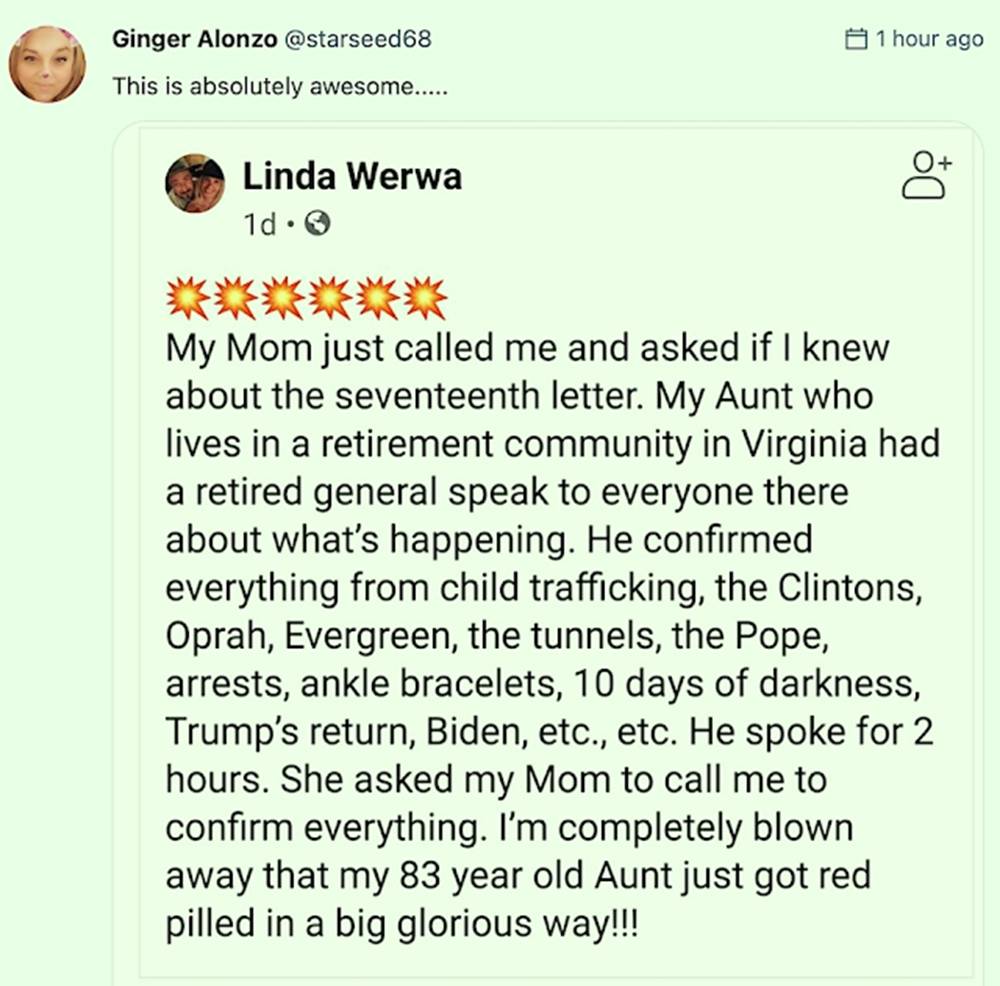
Task: Open Ginger Alonzo's profile avatar
Action: click(x=47, y=64)
